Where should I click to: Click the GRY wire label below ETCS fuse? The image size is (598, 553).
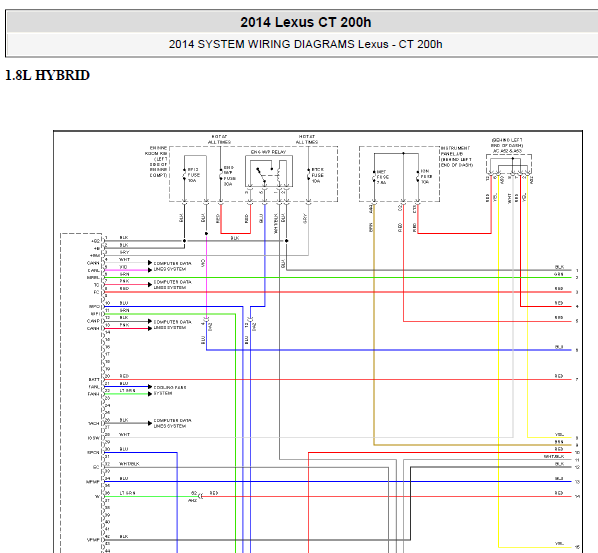[305, 218]
